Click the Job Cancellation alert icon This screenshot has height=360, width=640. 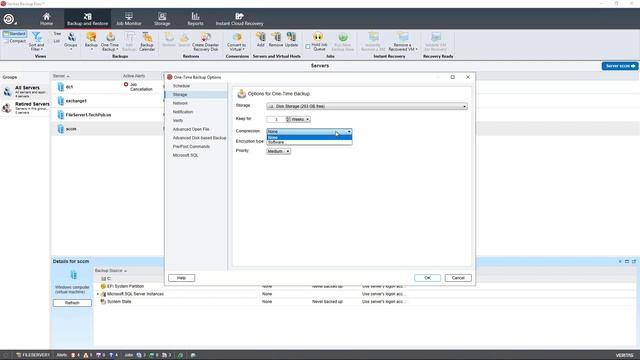126,84
